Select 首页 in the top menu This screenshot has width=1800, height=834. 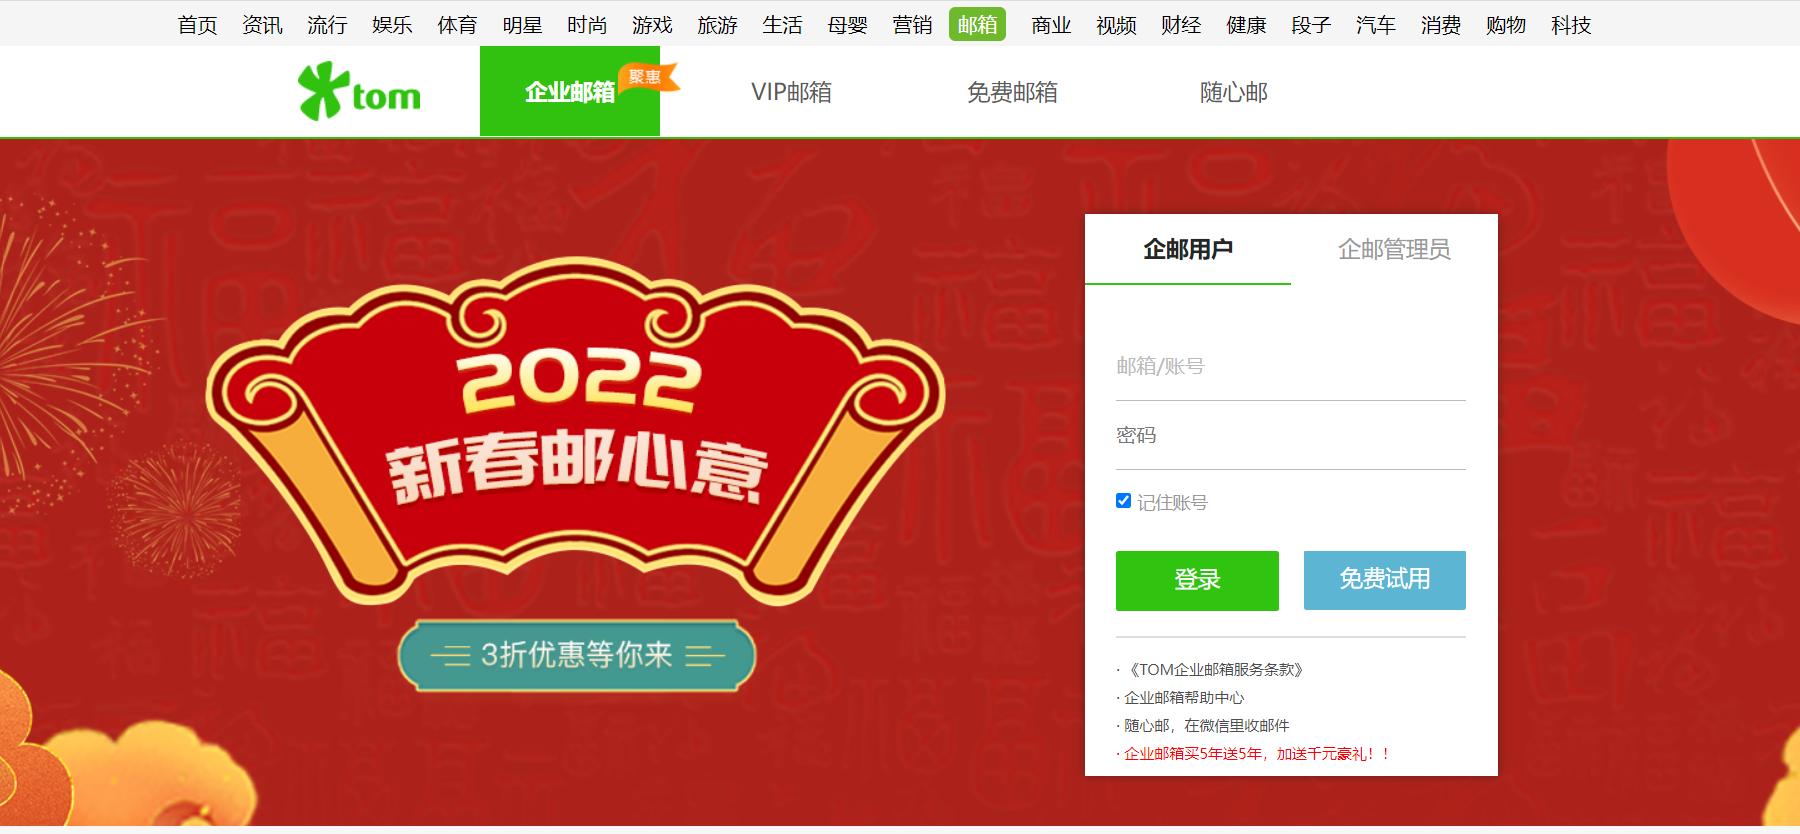coord(197,25)
